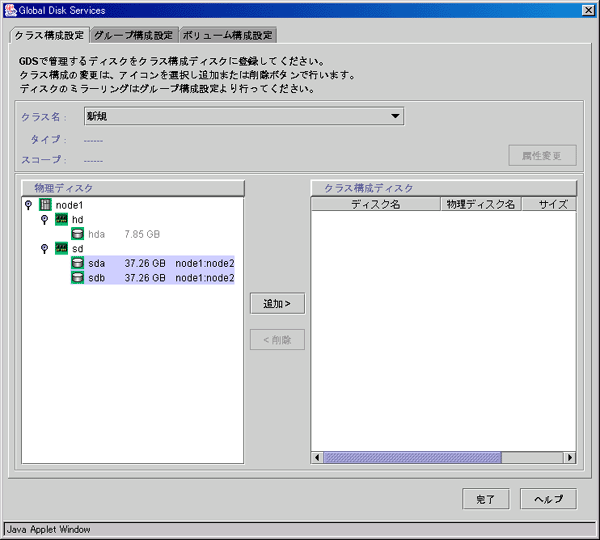This screenshot has height=540, width=600.
Task: Click the Global Disk Services title bar icon
Action: (9, 9)
